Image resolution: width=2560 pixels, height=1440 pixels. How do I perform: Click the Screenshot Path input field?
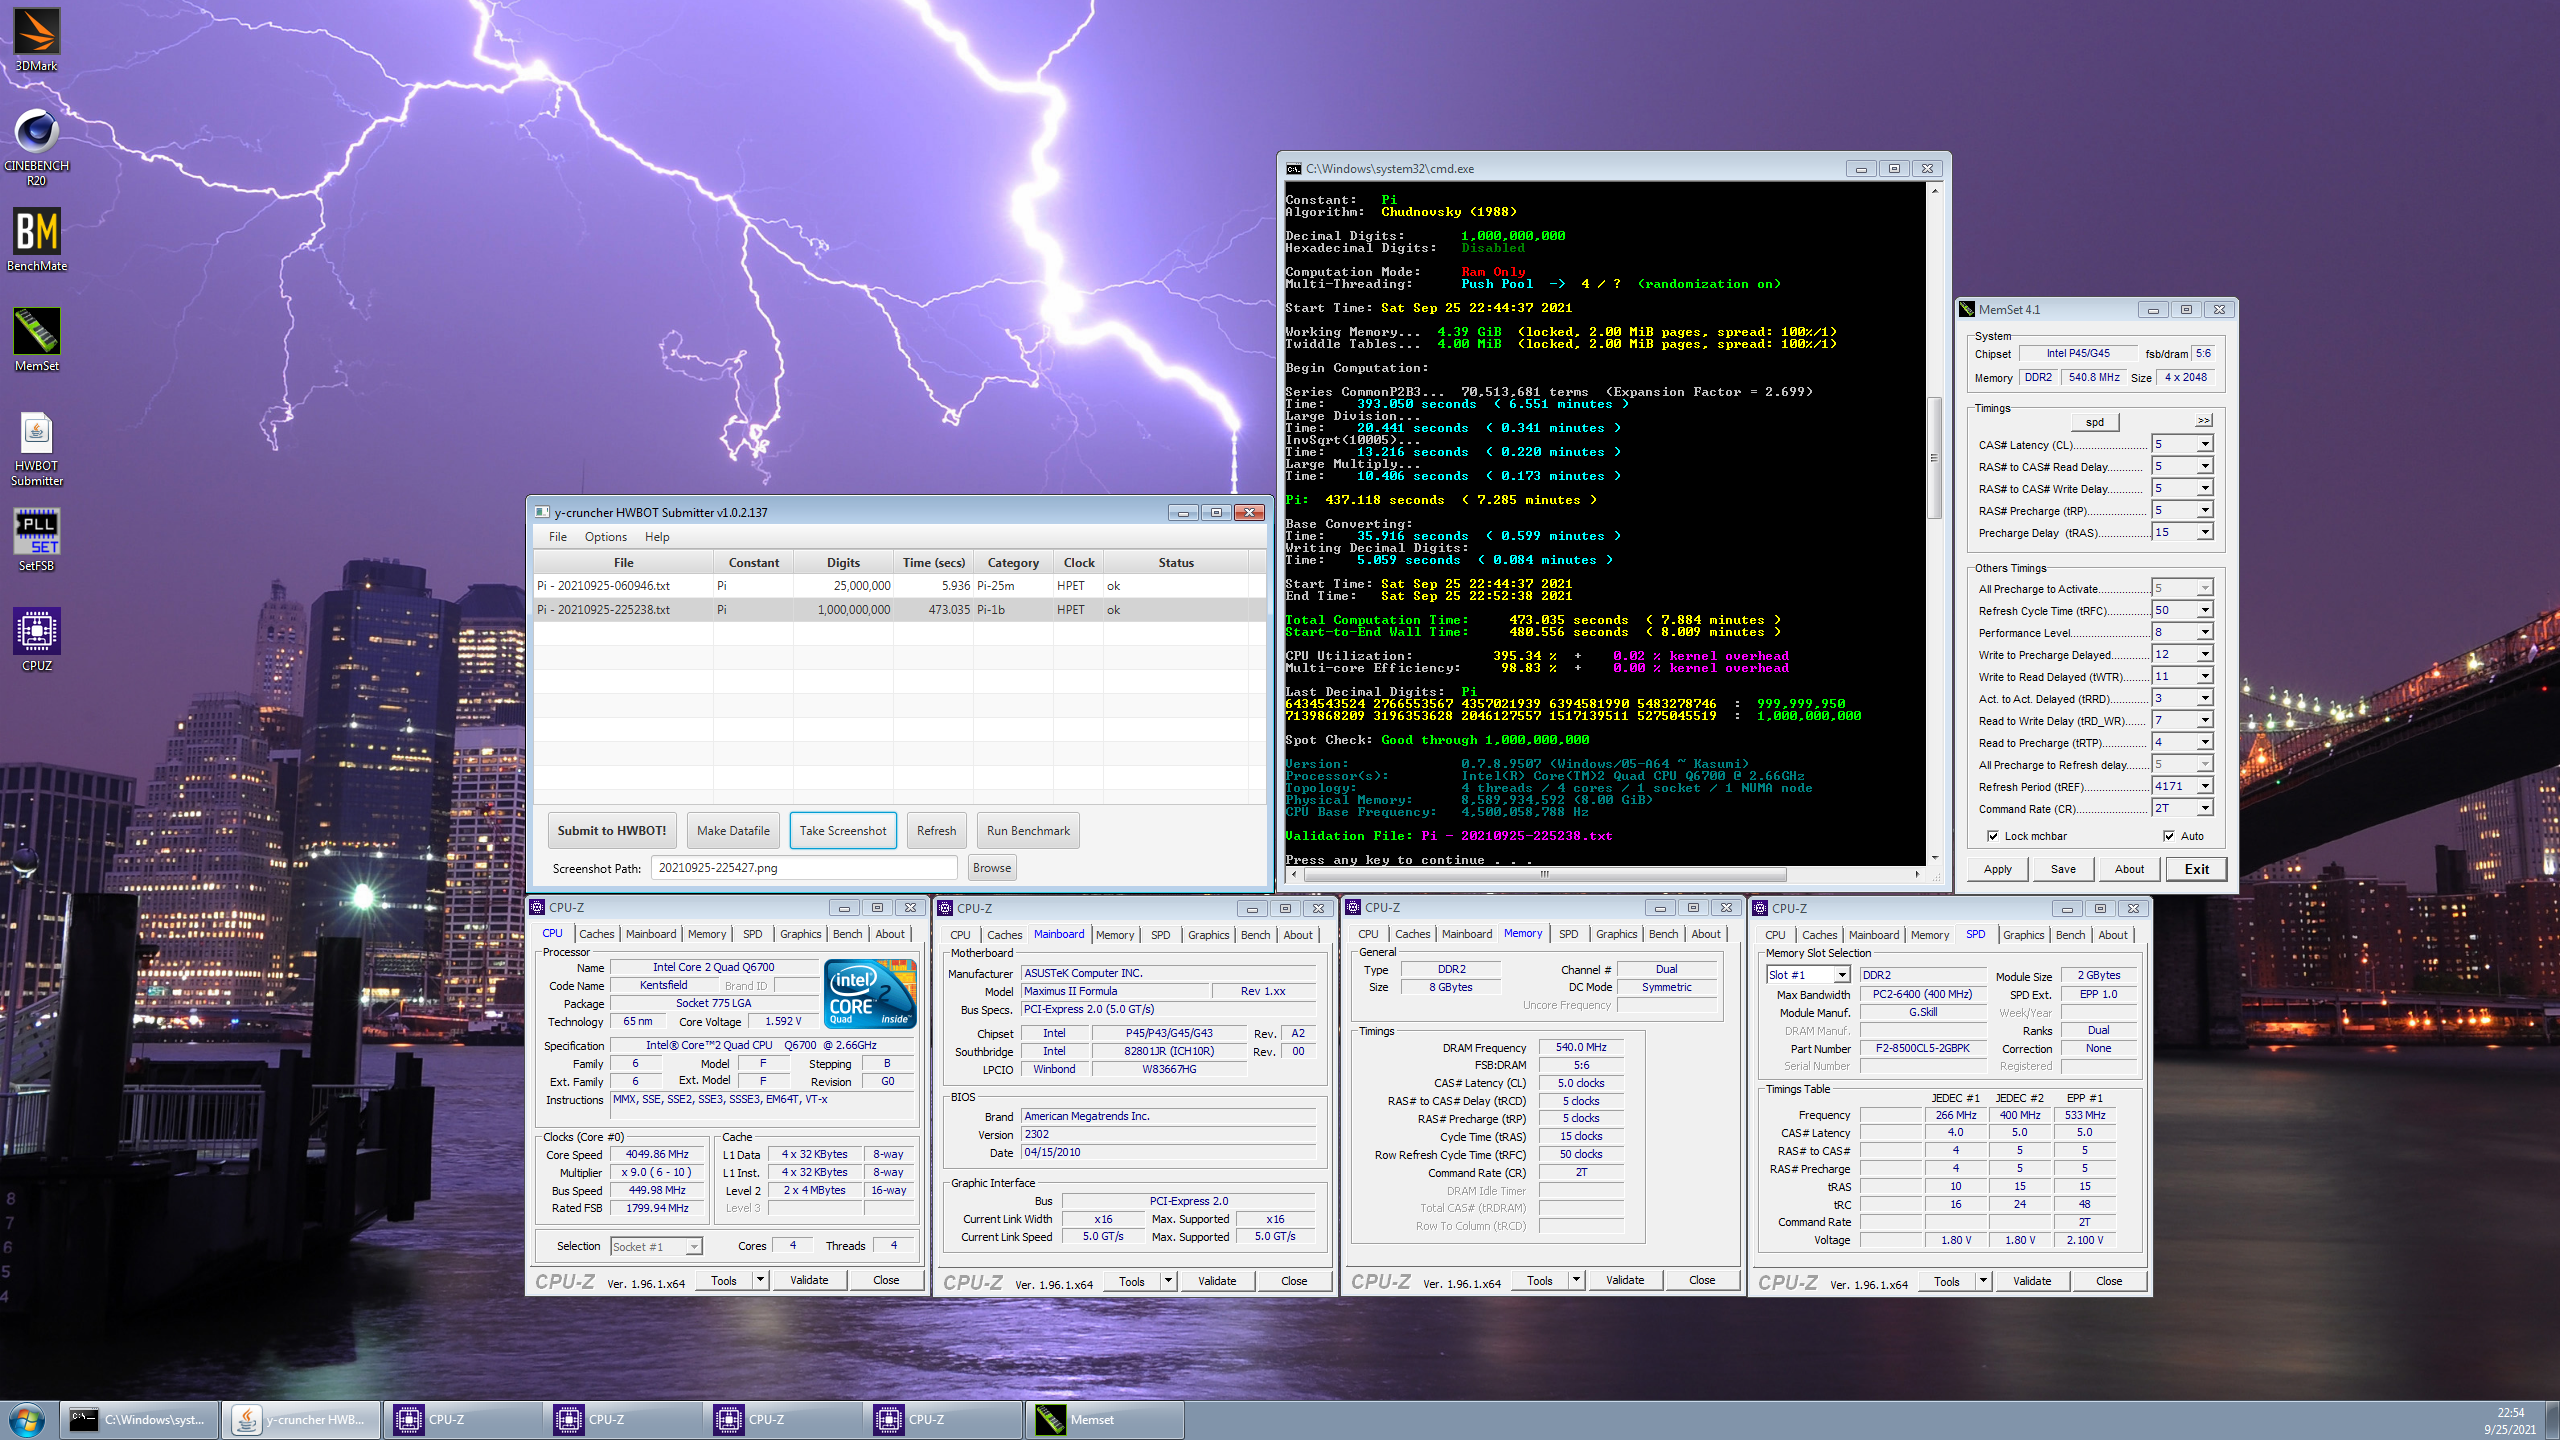pos(804,867)
